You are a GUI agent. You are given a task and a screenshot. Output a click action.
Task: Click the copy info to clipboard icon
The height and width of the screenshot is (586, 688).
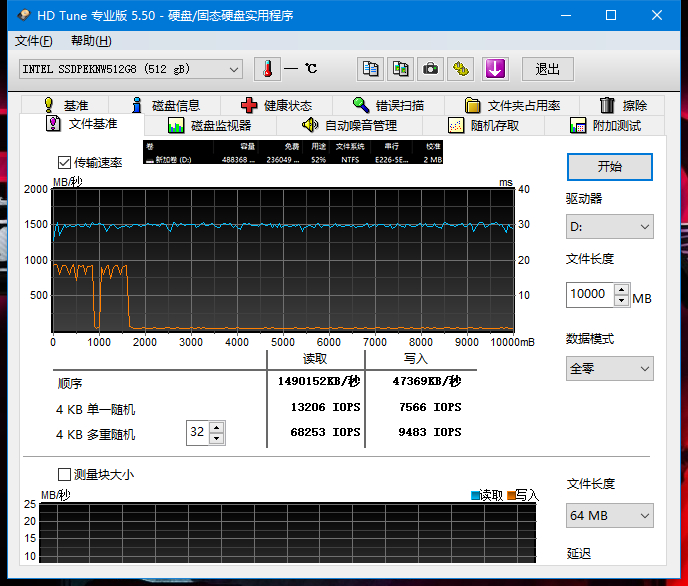371,69
